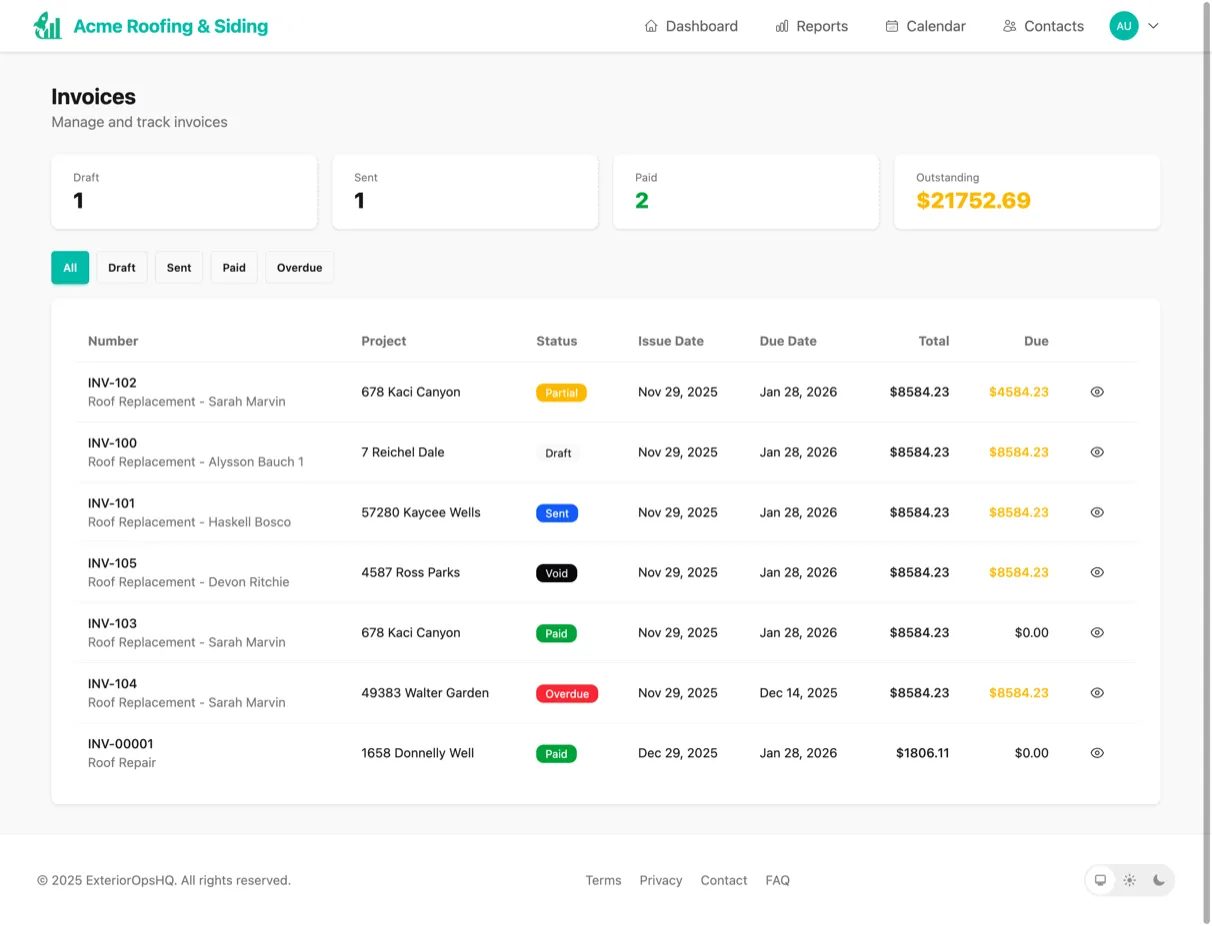Open the Terms link in the footer
The image size is (1212, 926).
(x=603, y=880)
